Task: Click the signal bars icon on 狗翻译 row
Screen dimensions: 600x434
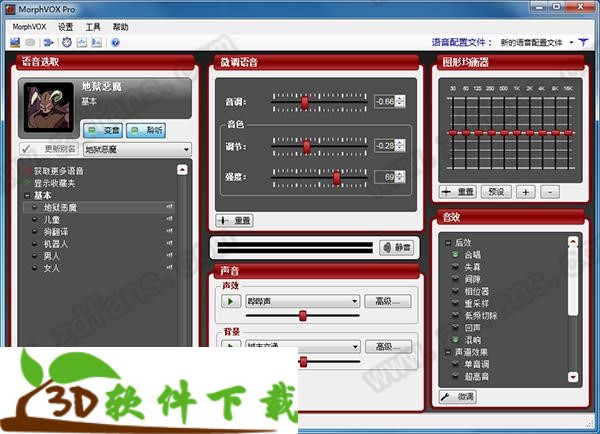Action: (x=170, y=231)
